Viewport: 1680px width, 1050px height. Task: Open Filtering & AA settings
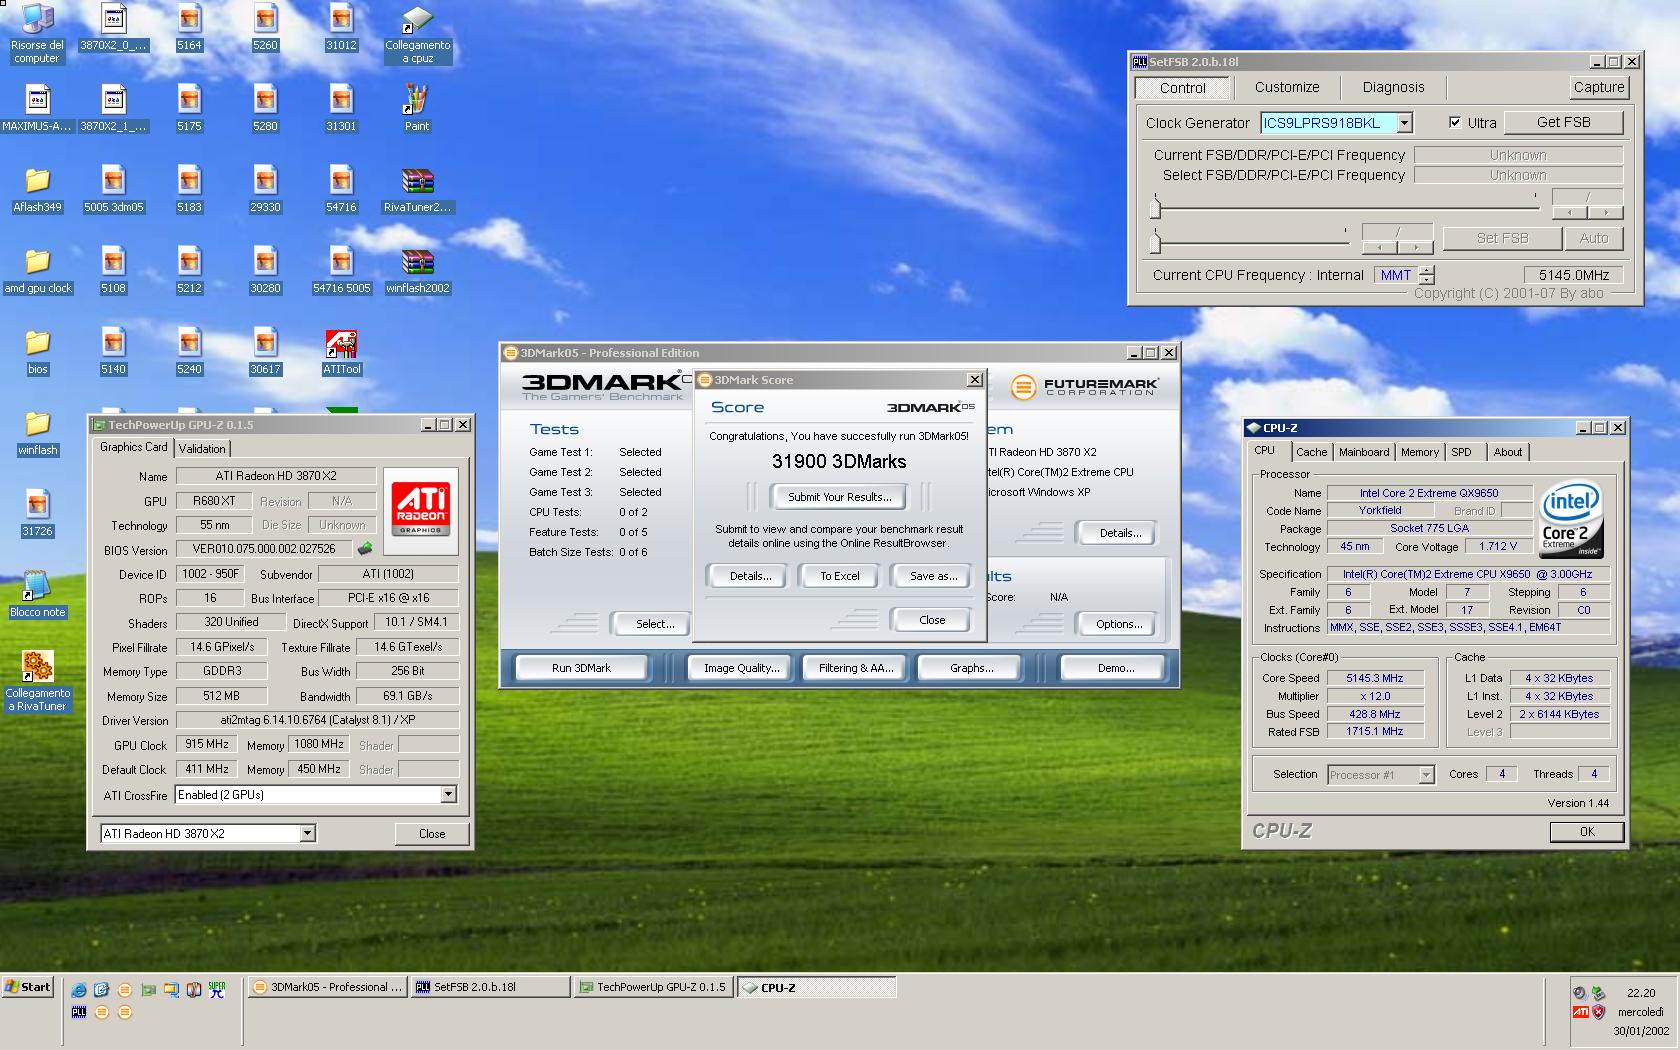pyautogui.click(x=855, y=668)
